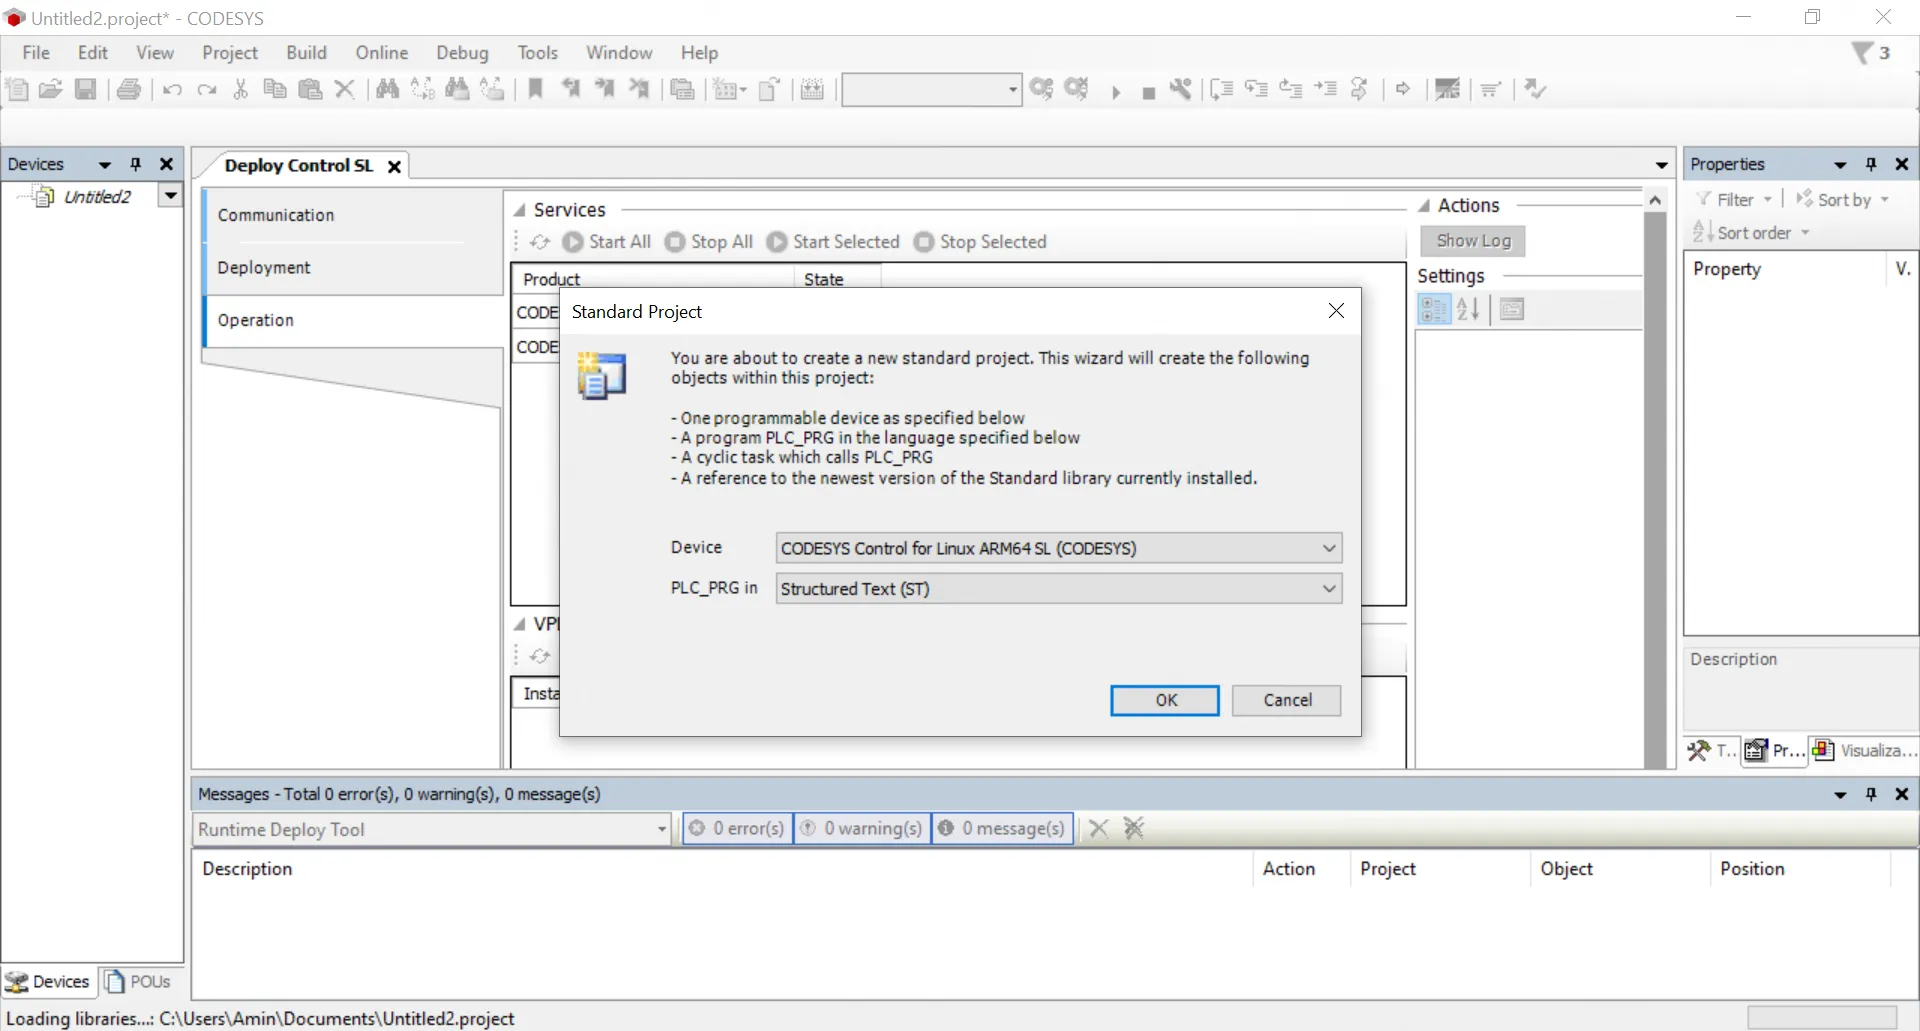Click the Print icon in the toolbar

point(129,89)
